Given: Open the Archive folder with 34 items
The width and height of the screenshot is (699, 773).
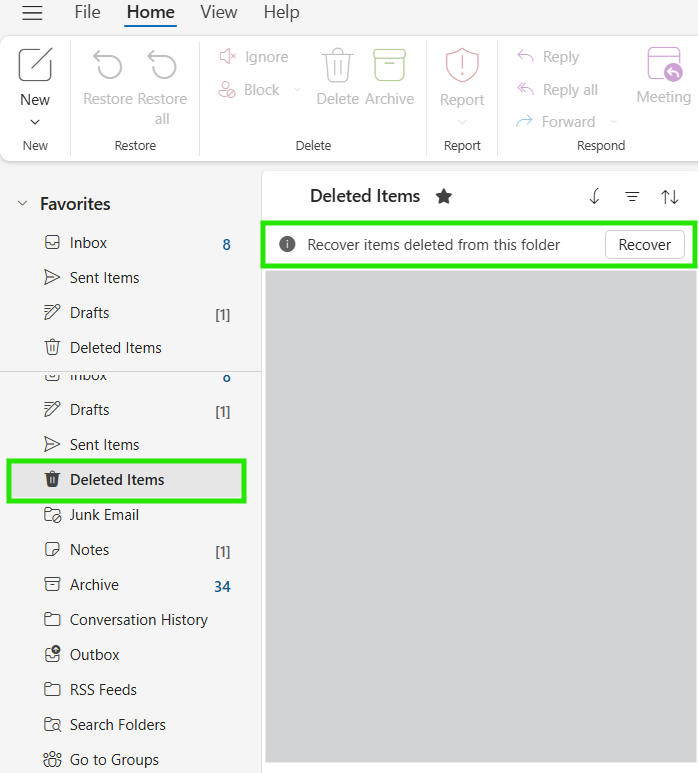Looking at the screenshot, I should tap(131, 585).
